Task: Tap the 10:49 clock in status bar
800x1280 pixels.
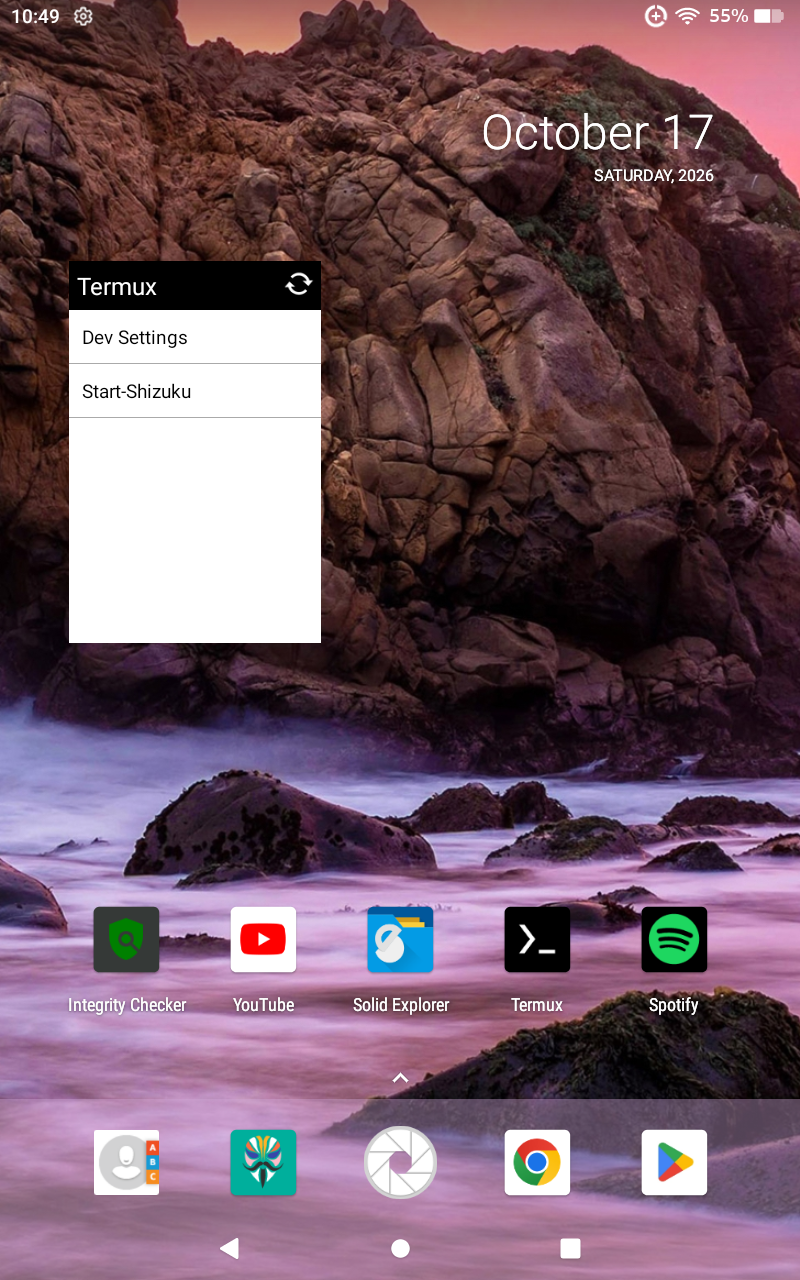Action: [36, 16]
